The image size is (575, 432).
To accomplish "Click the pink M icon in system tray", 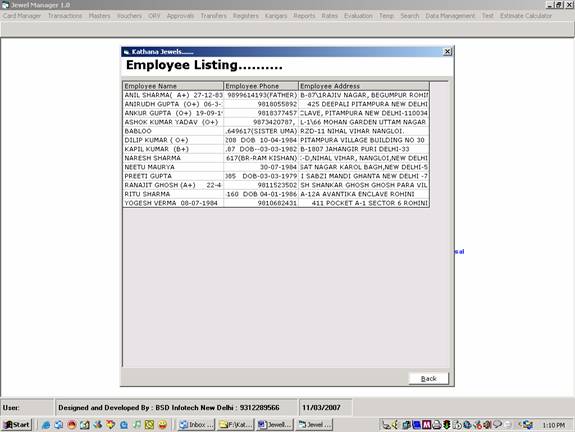I will tap(426, 425).
